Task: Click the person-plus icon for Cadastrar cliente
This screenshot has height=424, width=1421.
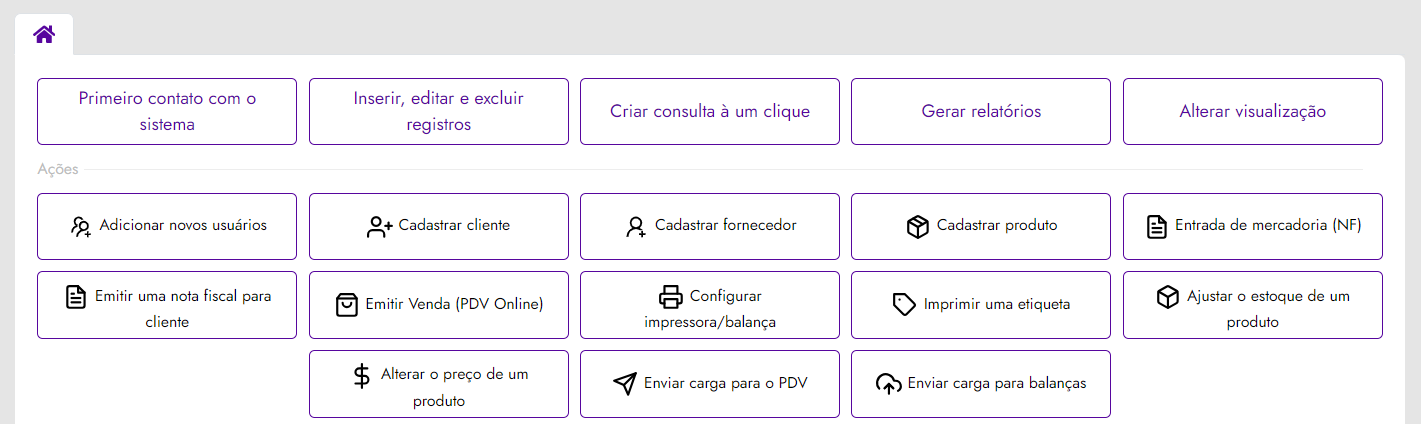Action: pos(380,226)
